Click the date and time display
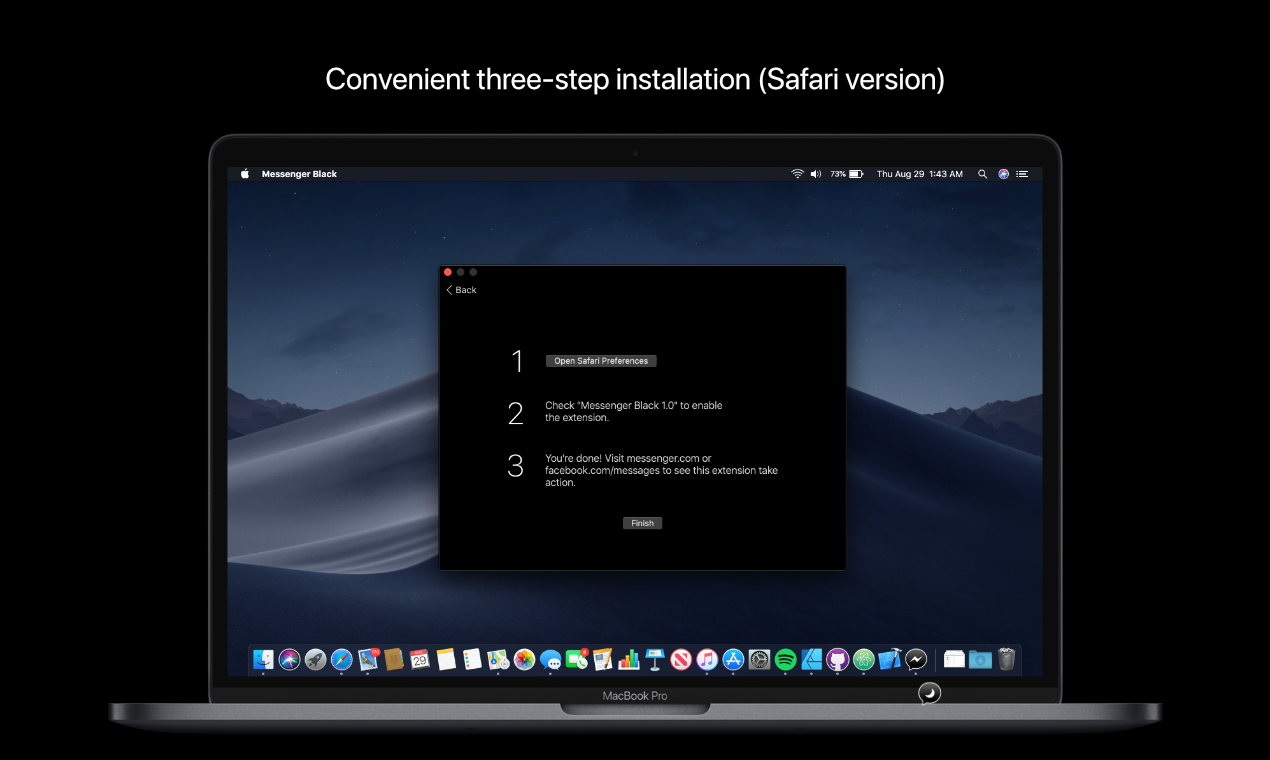This screenshot has height=760, width=1270. click(920, 174)
